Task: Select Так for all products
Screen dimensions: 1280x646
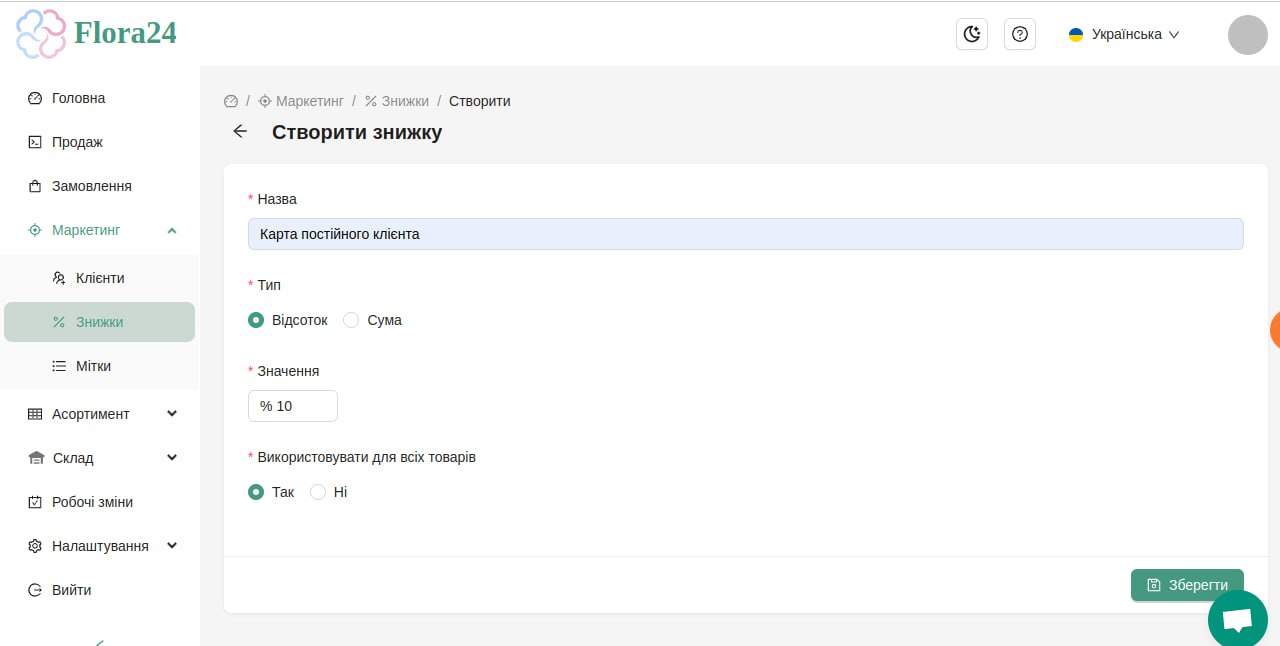Action: pyautogui.click(x=256, y=492)
